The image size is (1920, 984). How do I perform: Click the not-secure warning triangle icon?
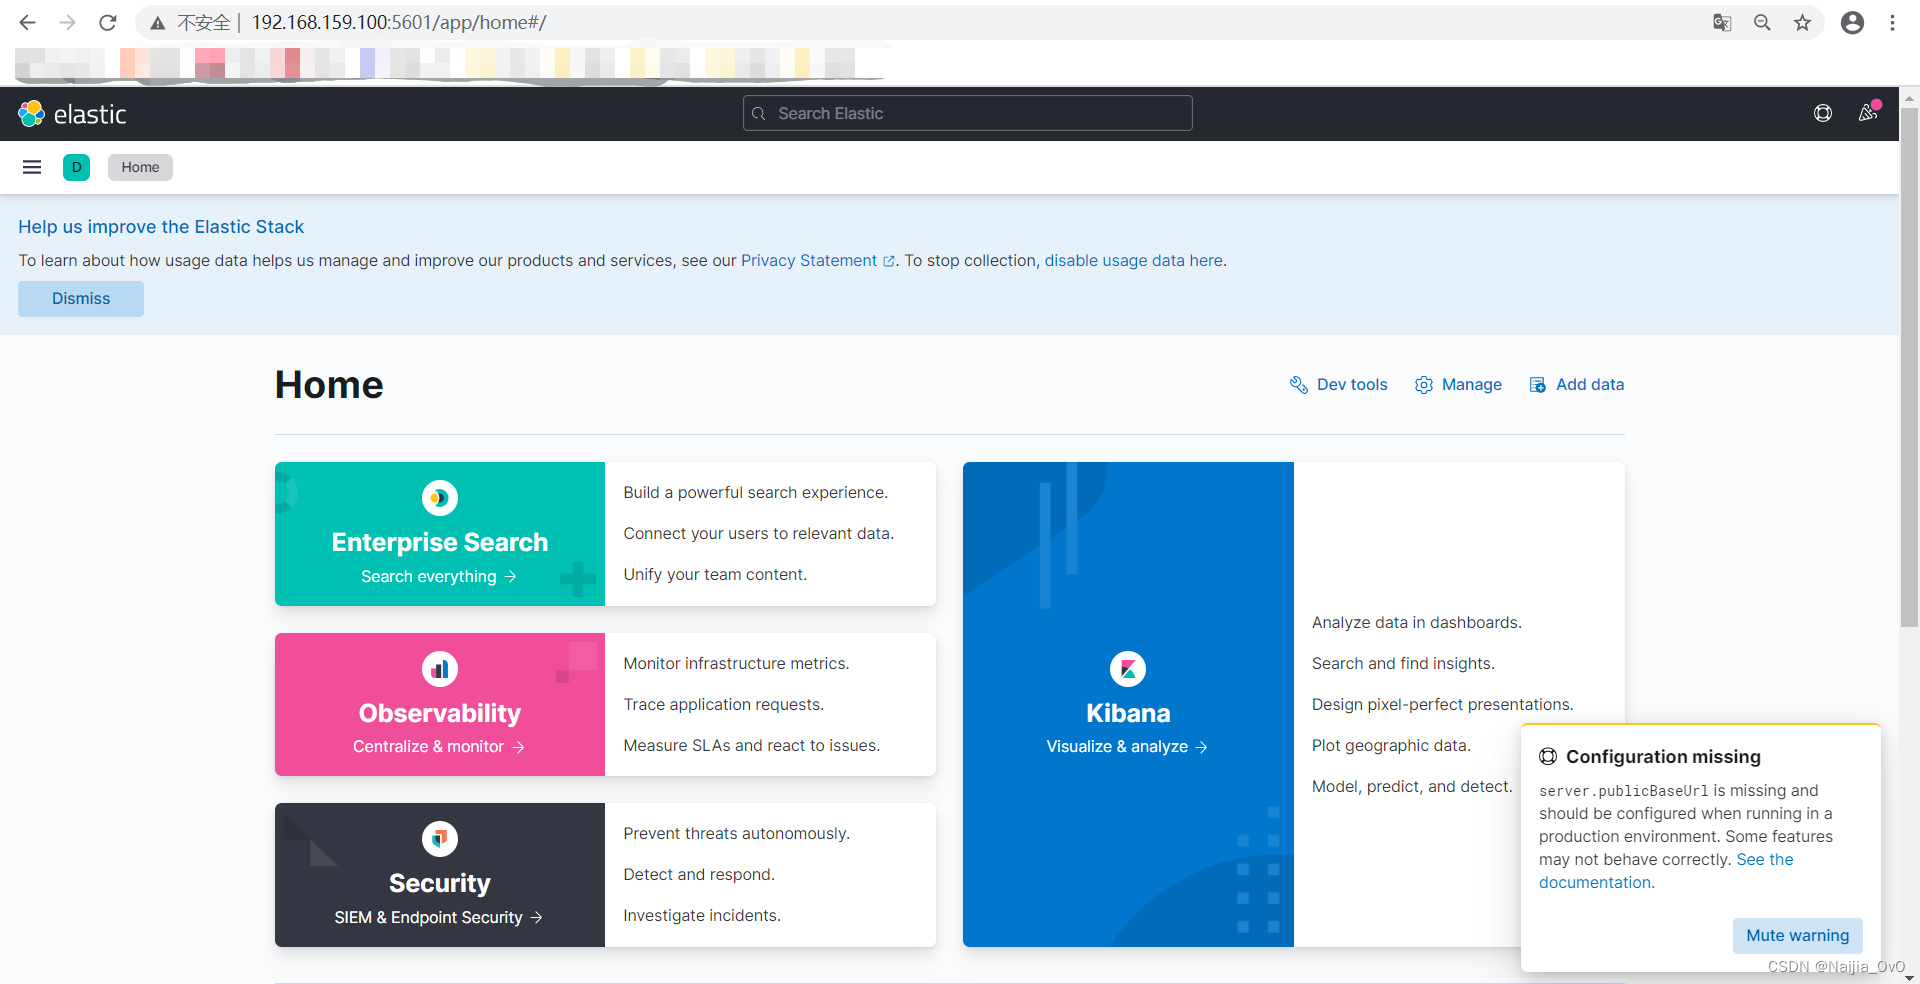click(x=158, y=22)
